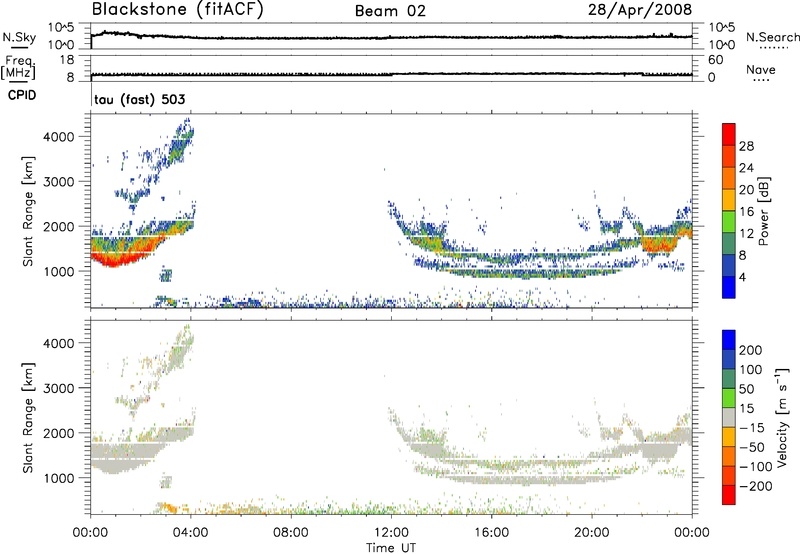Select the 'tau (fast) 503' annotation
800x554 pixels.
139,99
